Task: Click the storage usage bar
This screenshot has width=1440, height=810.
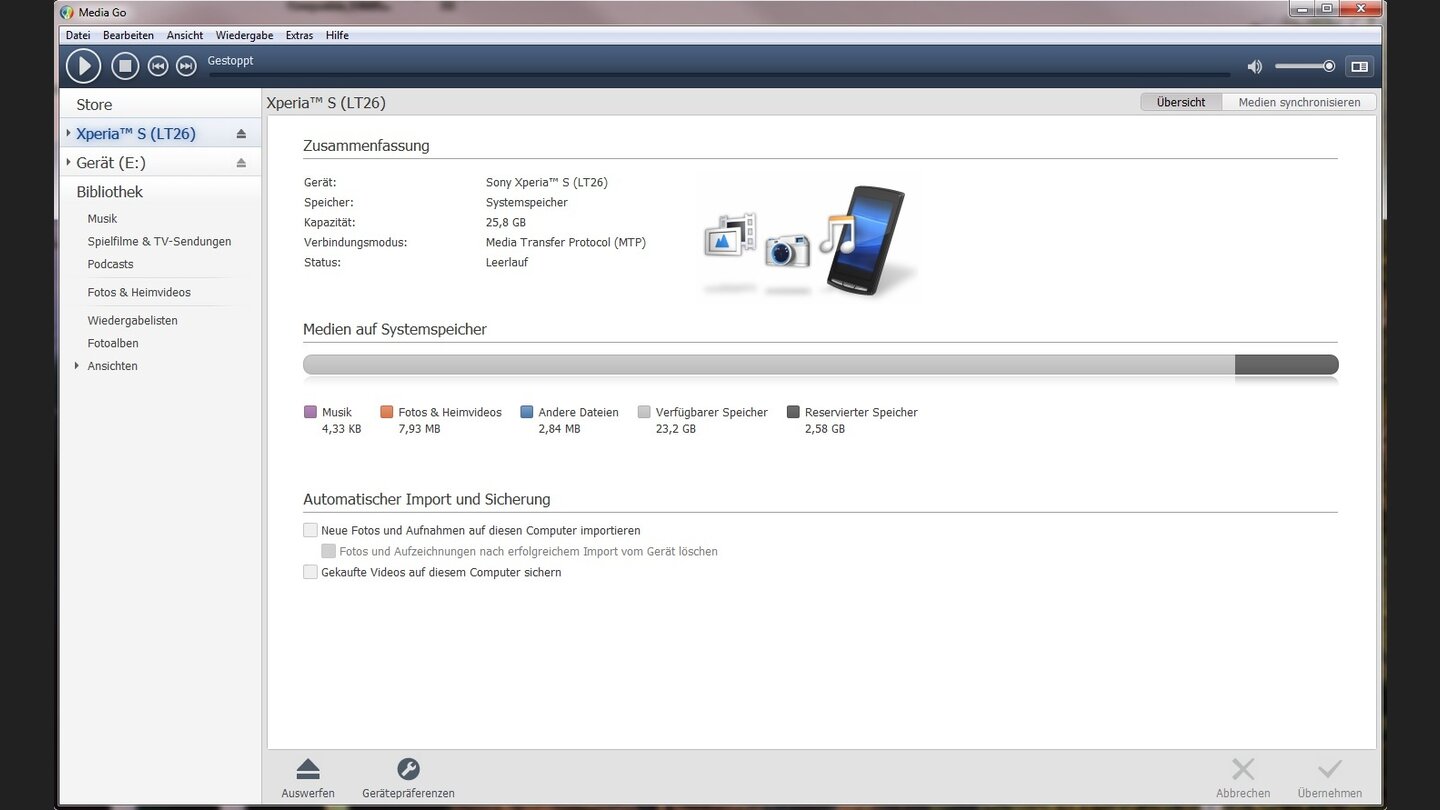Action: point(820,365)
